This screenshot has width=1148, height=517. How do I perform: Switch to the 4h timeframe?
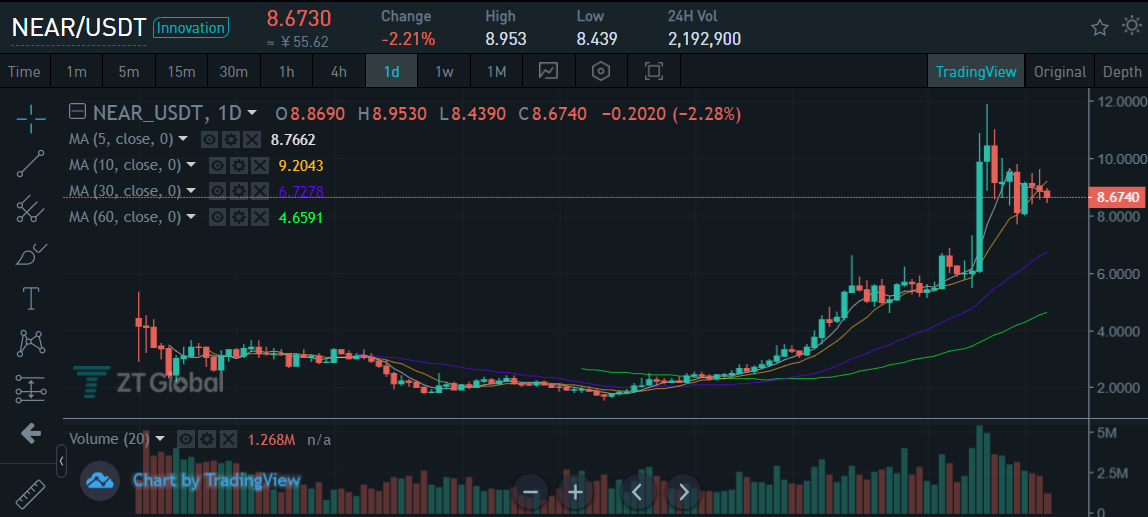(339, 72)
